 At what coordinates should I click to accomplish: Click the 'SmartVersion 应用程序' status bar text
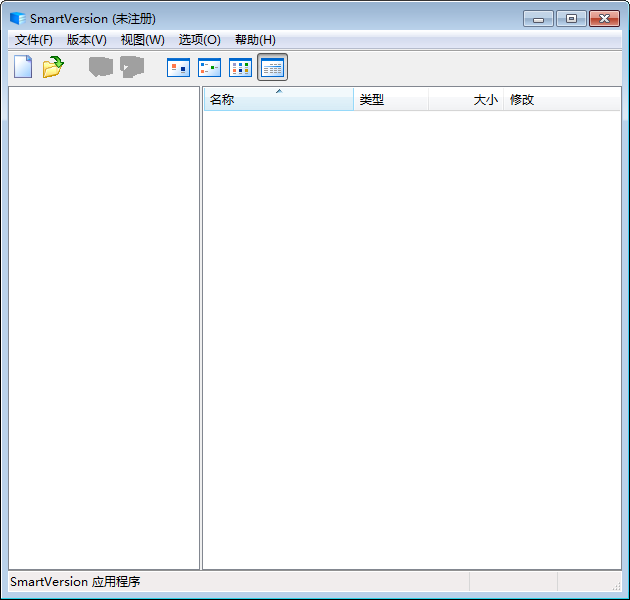point(75,582)
